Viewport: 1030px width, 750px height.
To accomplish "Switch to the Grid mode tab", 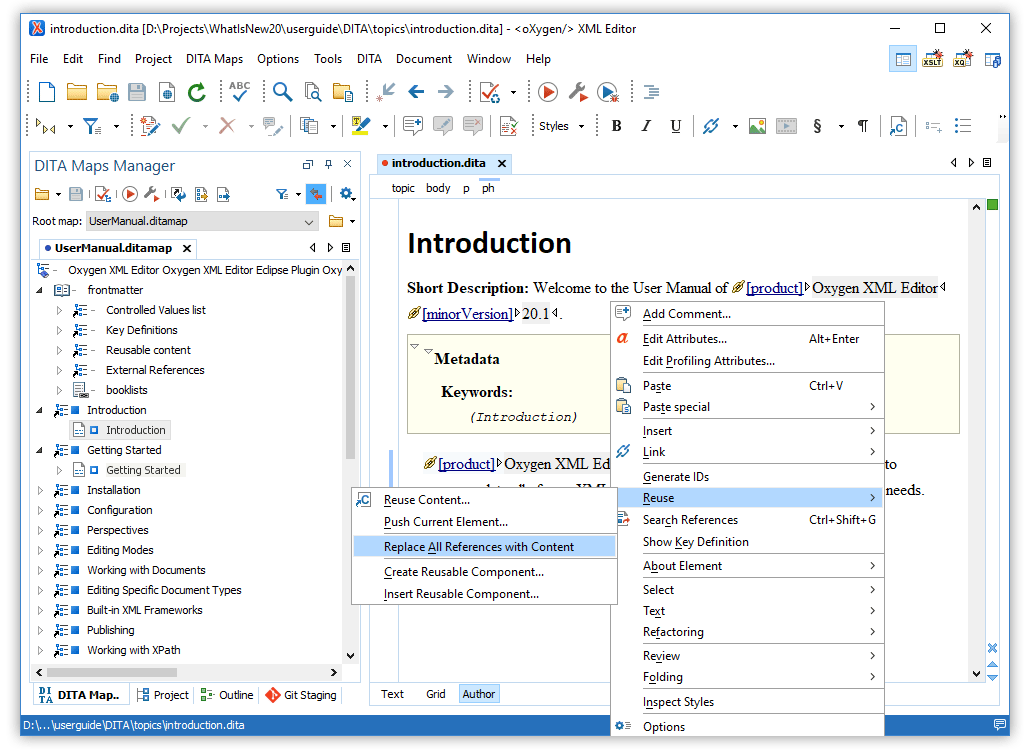I will pyautogui.click(x=436, y=694).
